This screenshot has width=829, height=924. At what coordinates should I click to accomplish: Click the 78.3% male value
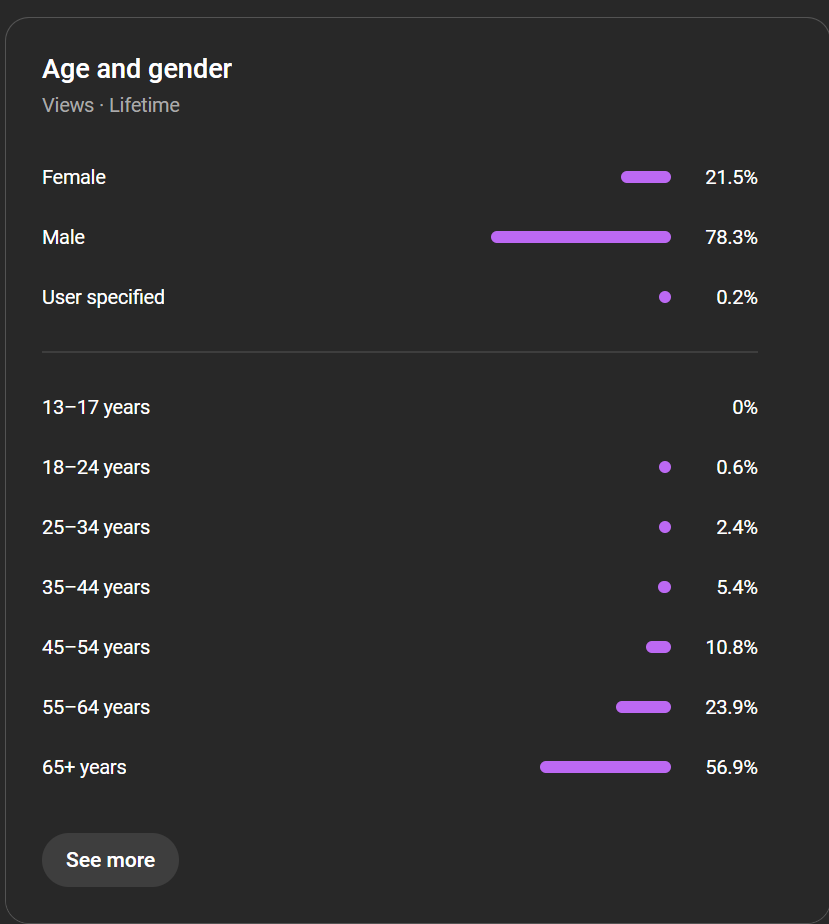731,237
